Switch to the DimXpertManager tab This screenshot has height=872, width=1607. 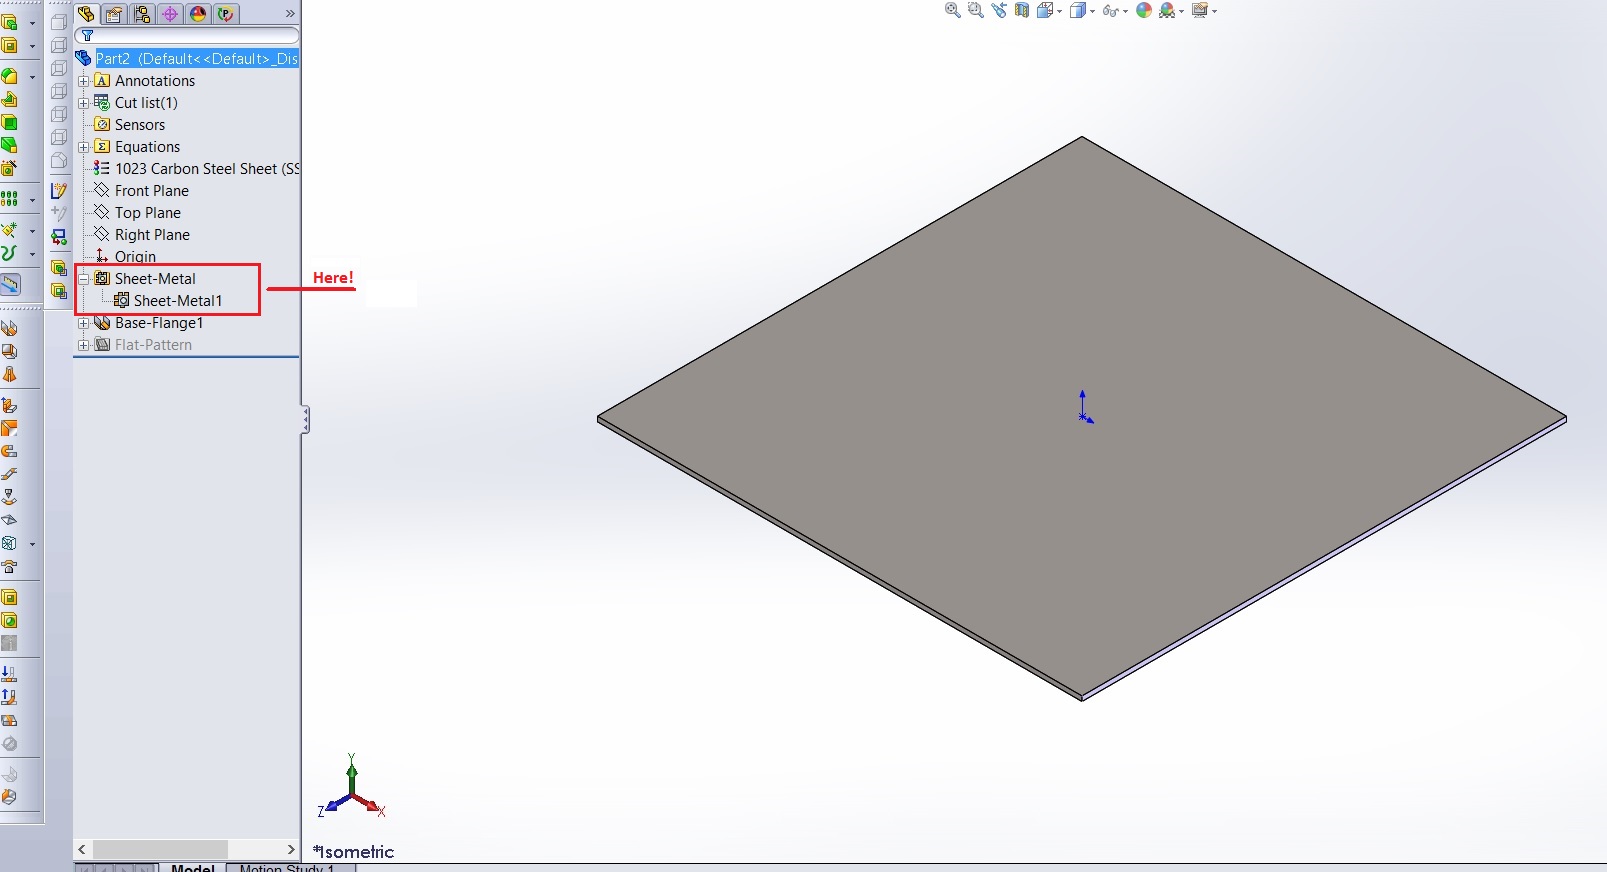point(170,13)
